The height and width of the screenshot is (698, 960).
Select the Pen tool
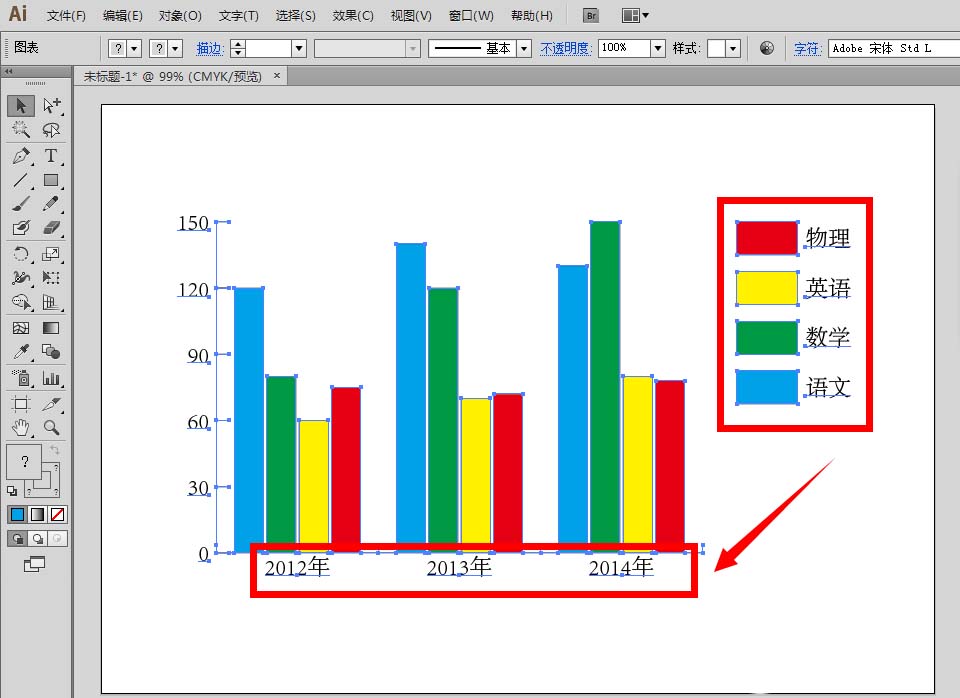click(x=21, y=156)
